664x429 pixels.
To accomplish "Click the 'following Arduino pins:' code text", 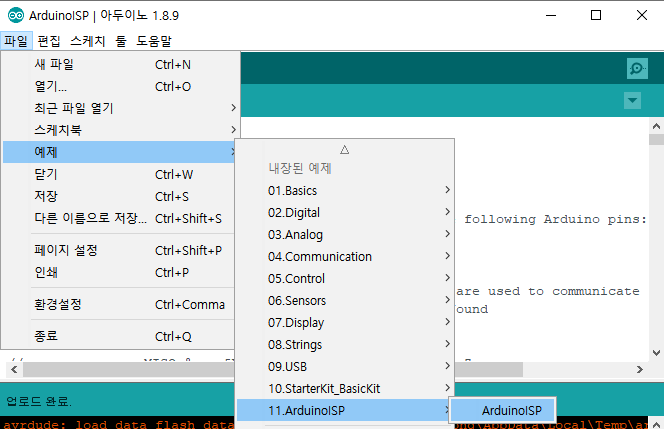I will point(556,219).
